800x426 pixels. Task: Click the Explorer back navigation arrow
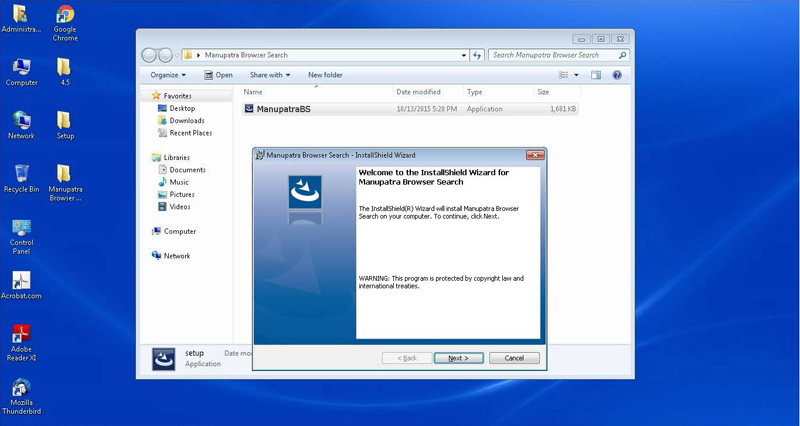[x=149, y=55]
